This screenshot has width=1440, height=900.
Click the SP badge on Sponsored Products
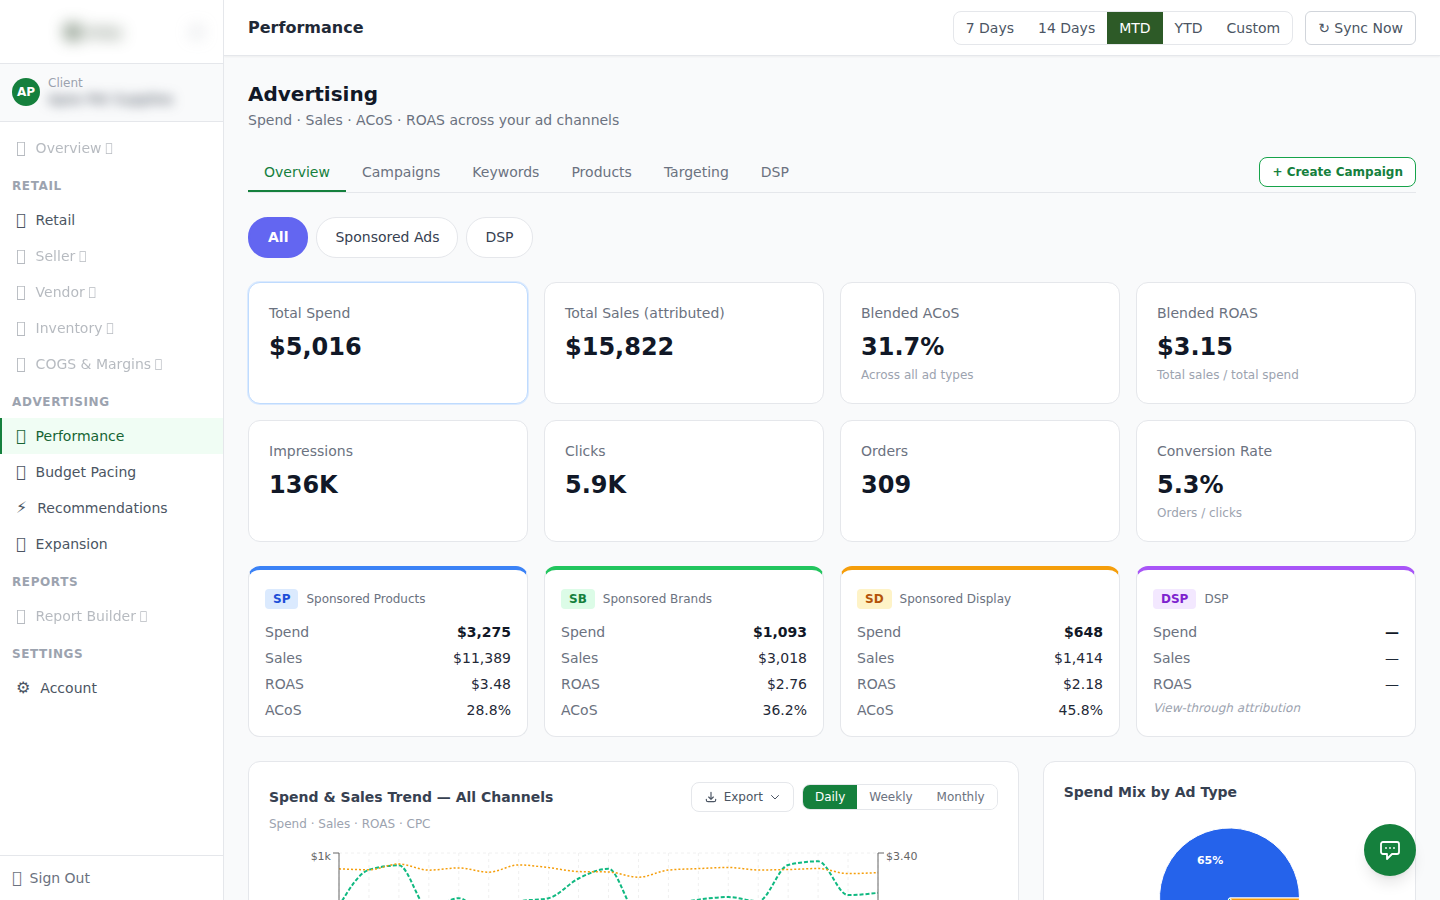(282, 599)
